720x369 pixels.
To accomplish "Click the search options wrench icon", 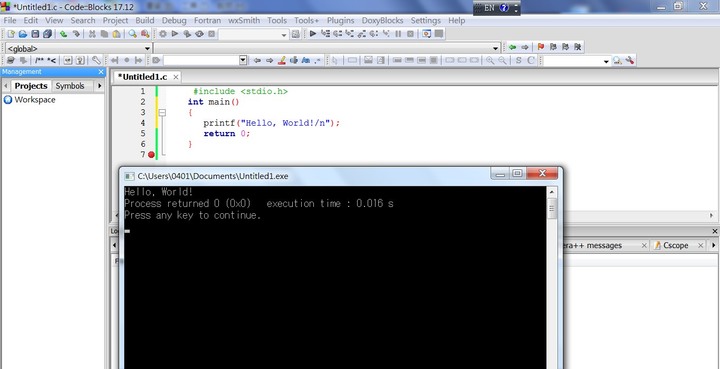I will click(x=630, y=61).
